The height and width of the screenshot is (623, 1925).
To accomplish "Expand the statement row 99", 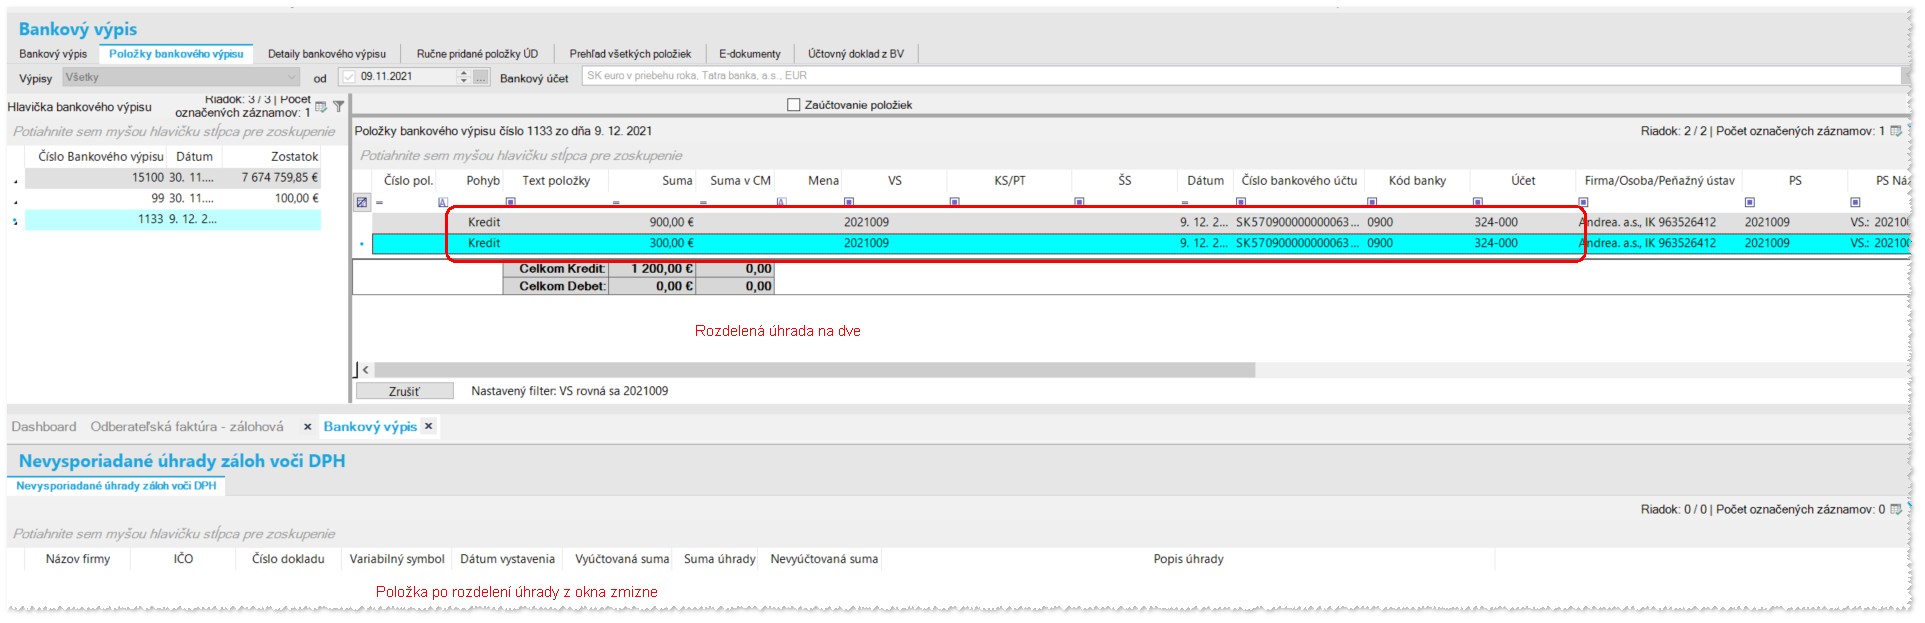I will [x=15, y=201].
